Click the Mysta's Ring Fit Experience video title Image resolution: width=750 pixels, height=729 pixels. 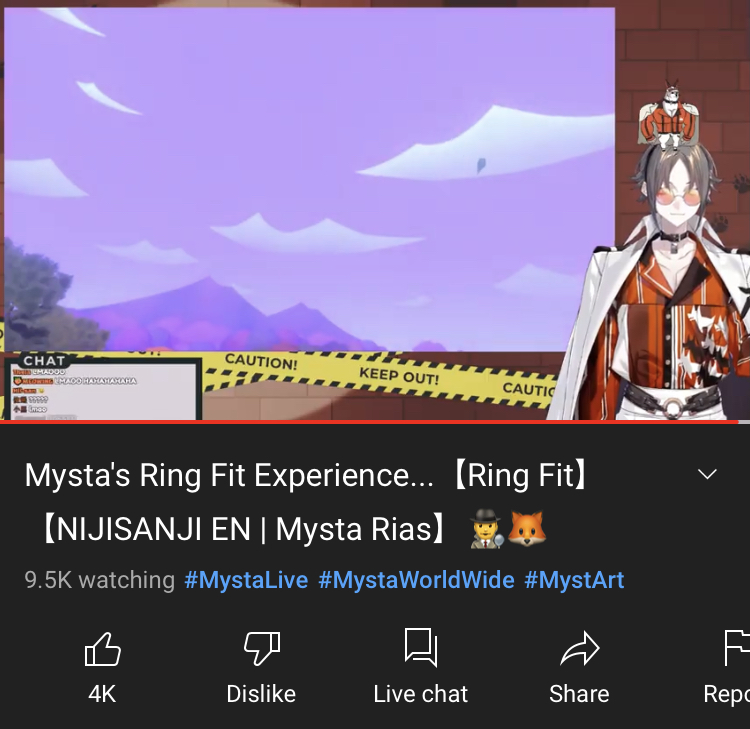(x=306, y=502)
